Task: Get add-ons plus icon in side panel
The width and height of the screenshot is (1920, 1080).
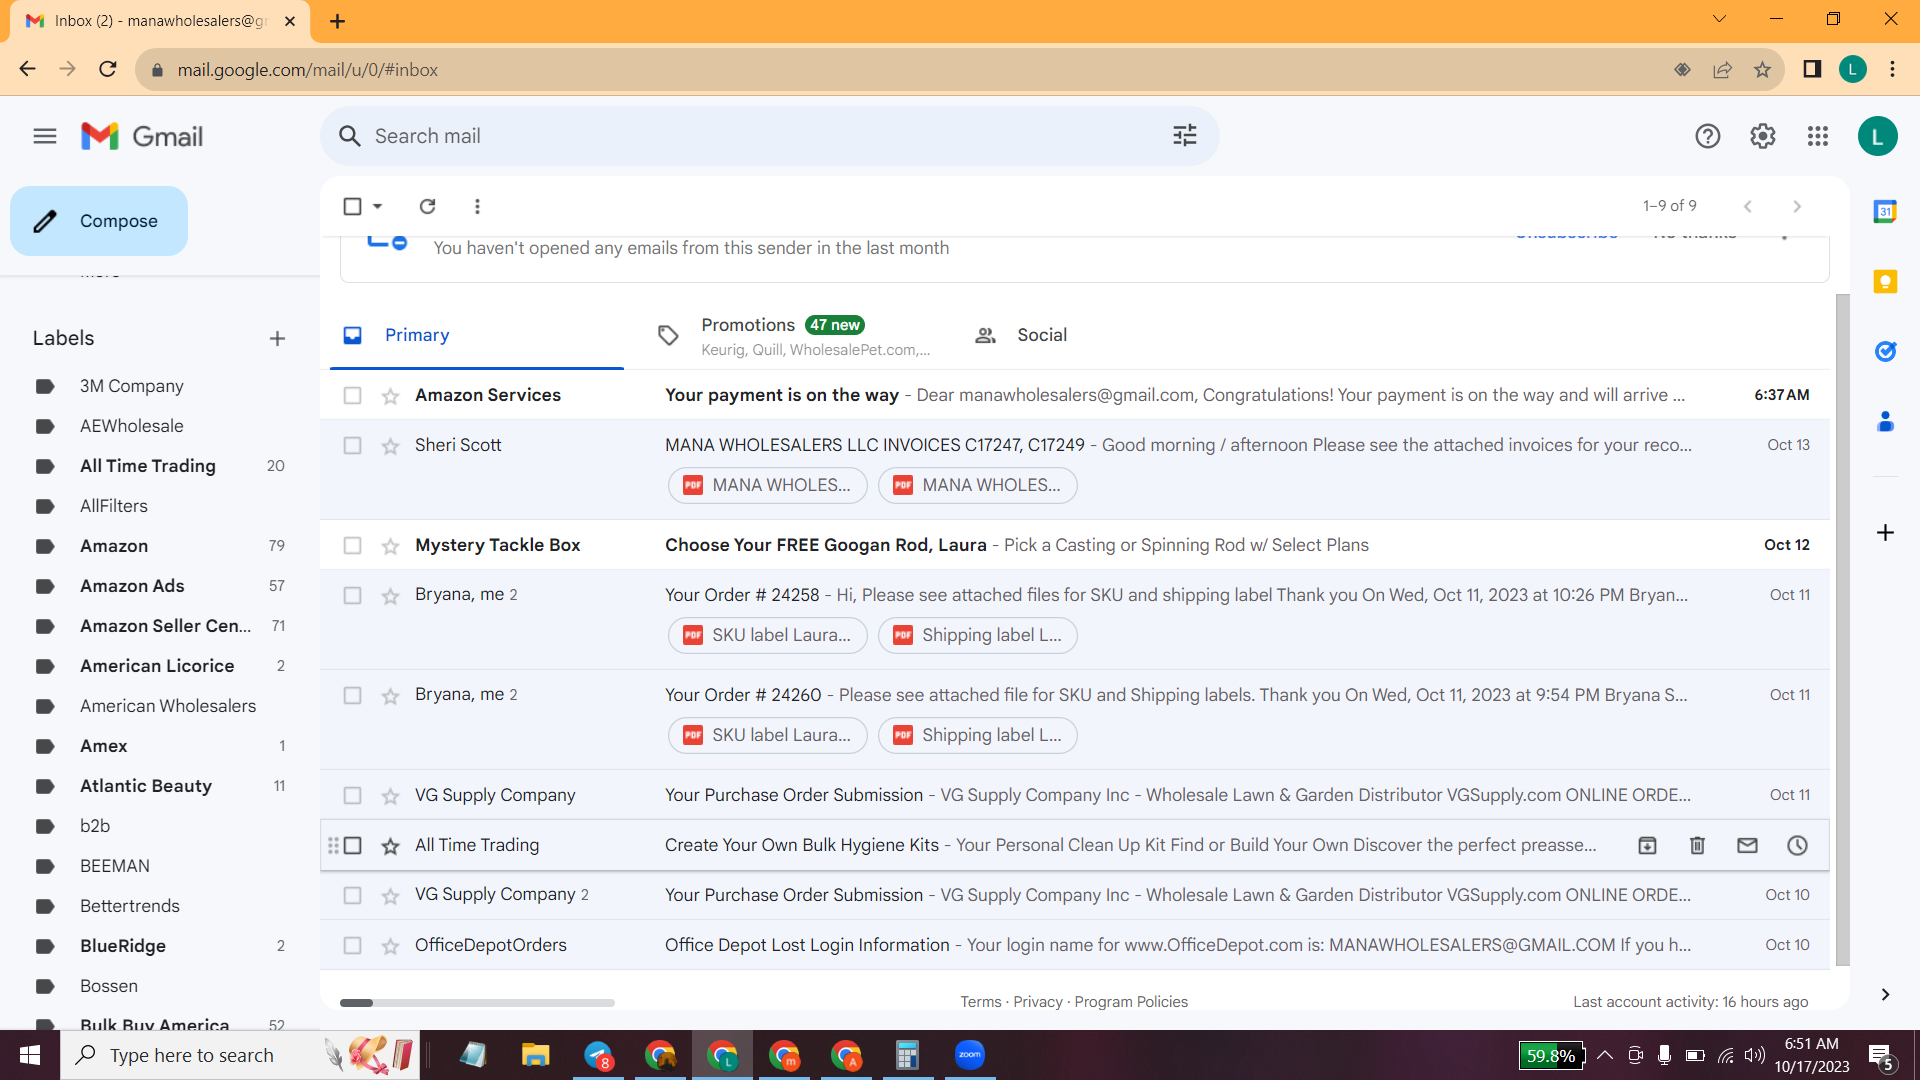Action: [1885, 532]
